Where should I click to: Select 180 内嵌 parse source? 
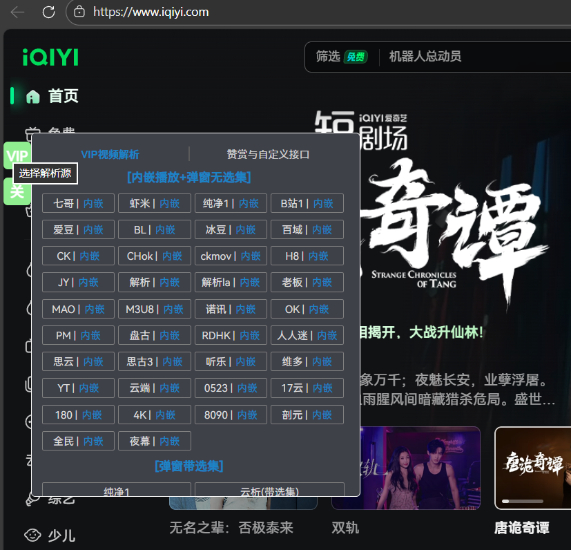point(78,415)
